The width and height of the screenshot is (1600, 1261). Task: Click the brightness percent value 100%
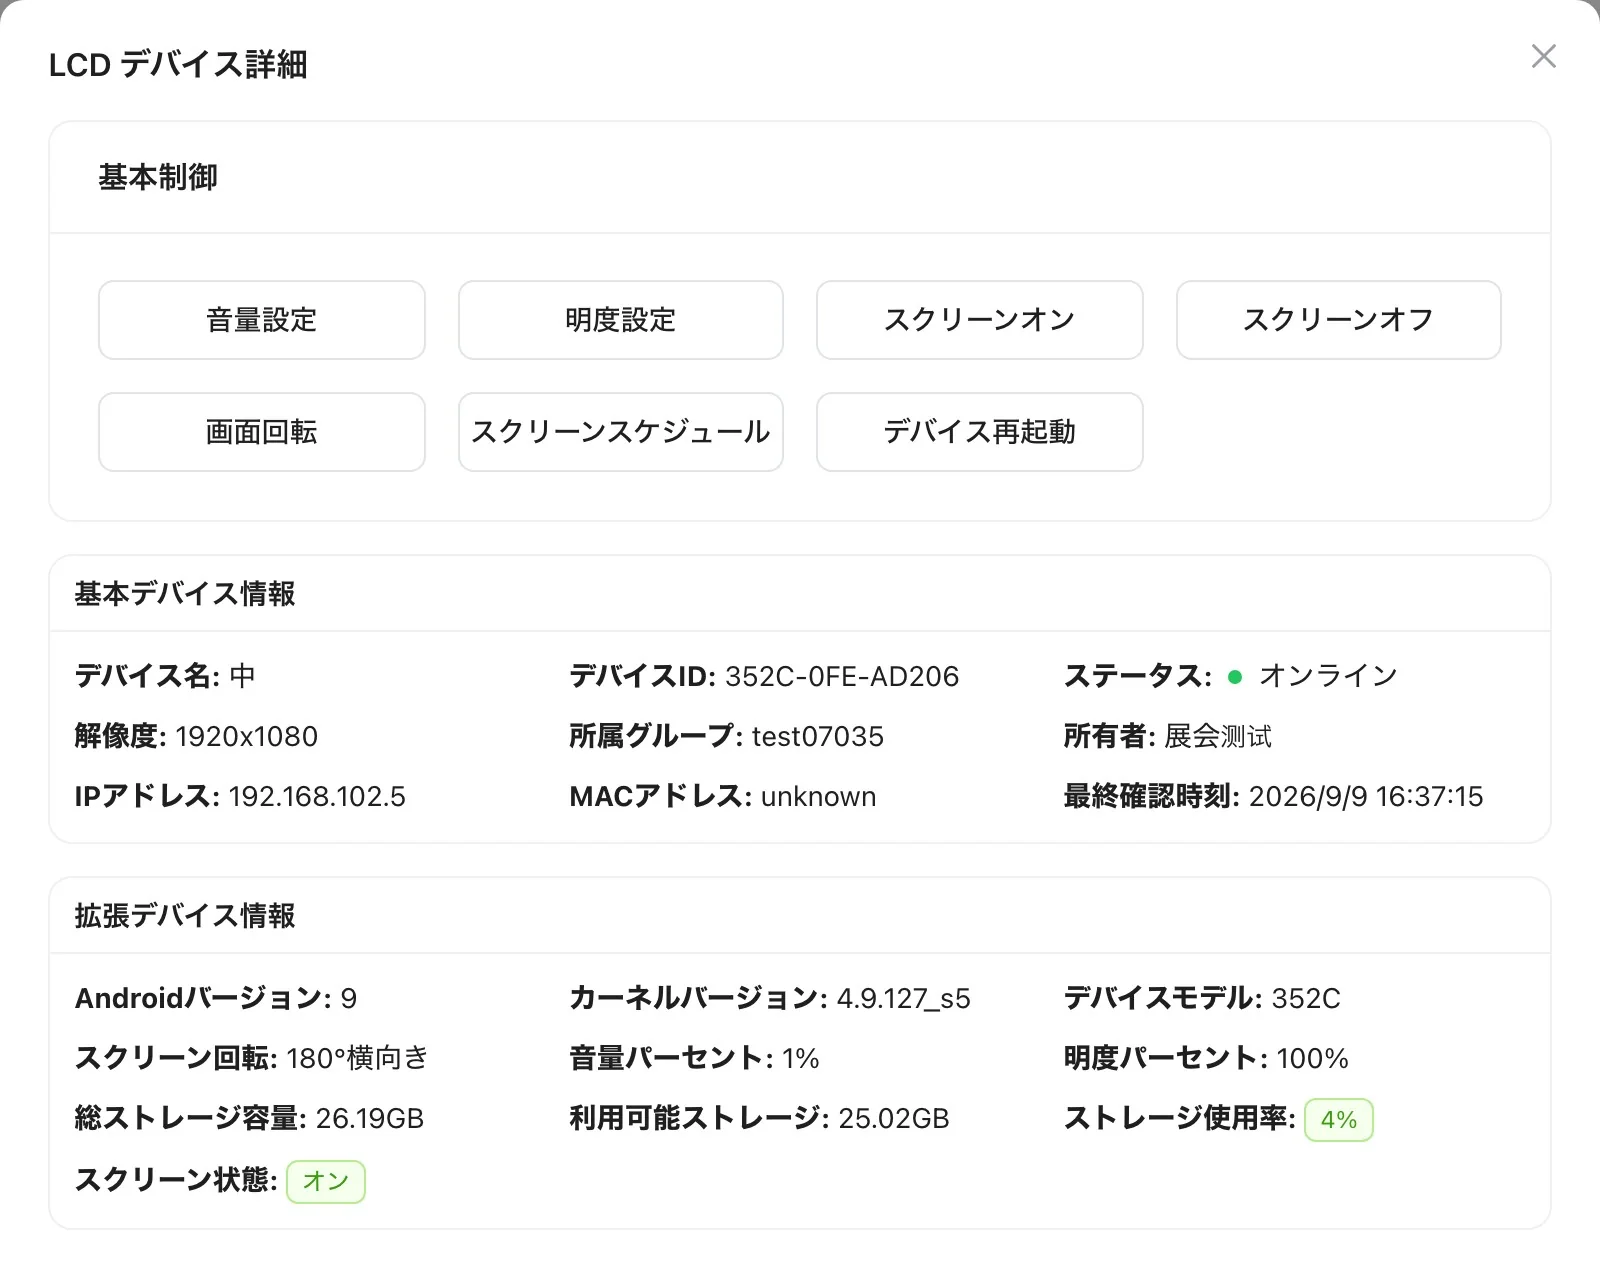pos(1313,1059)
